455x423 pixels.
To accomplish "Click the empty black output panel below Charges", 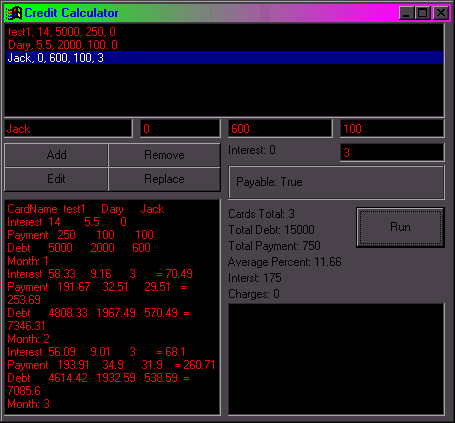I will [336, 359].
